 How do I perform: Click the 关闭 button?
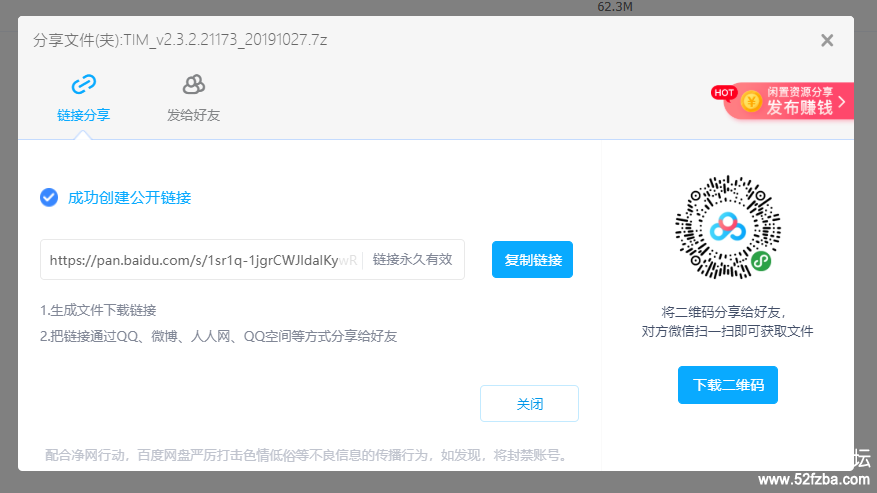[529, 403]
